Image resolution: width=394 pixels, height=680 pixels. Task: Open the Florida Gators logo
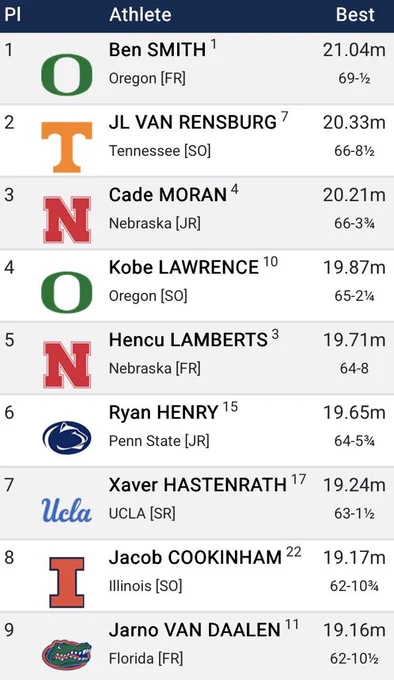[x=67, y=655]
